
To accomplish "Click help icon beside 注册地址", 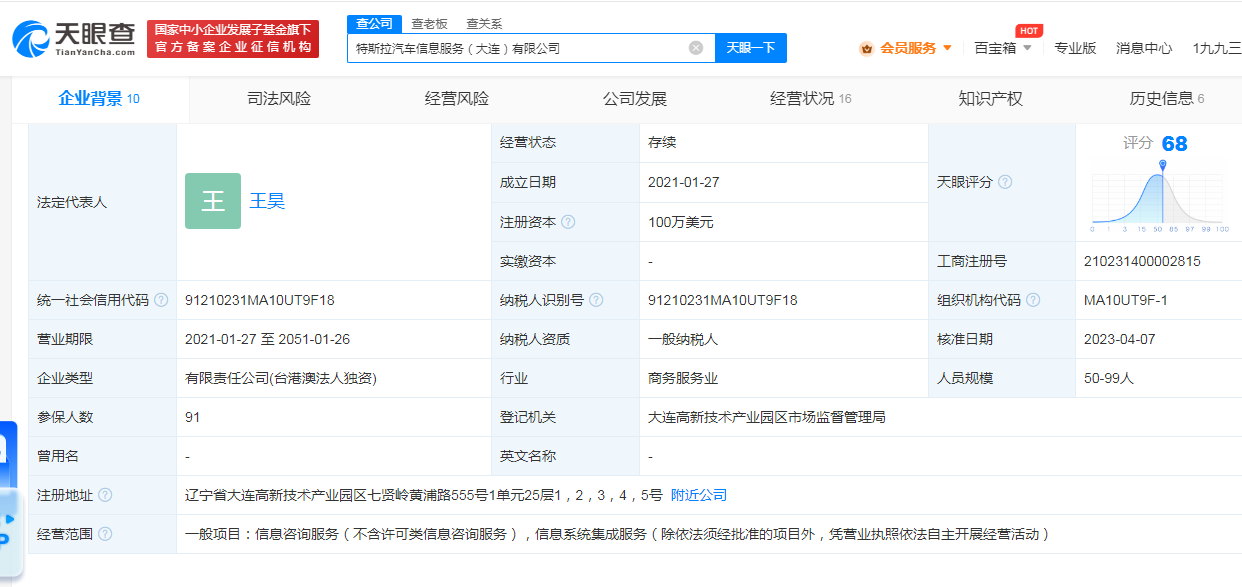I will point(105,495).
